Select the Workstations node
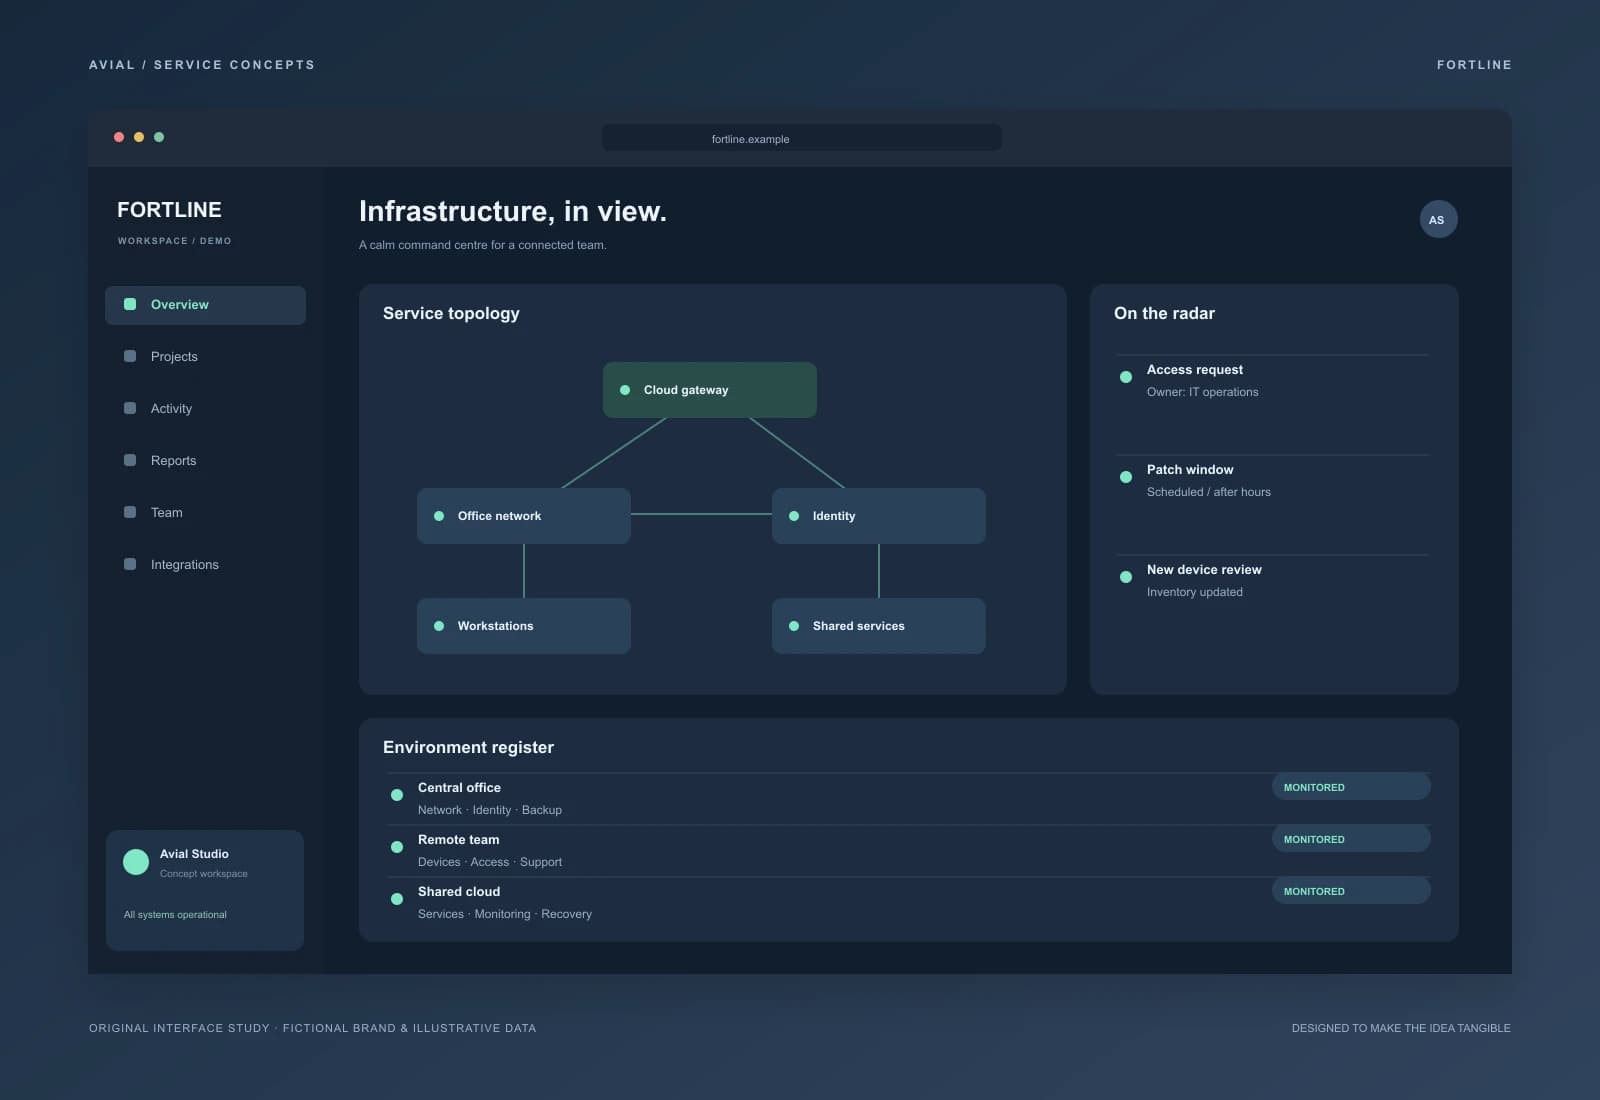This screenshot has width=1600, height=1100. tap(524, 626)
